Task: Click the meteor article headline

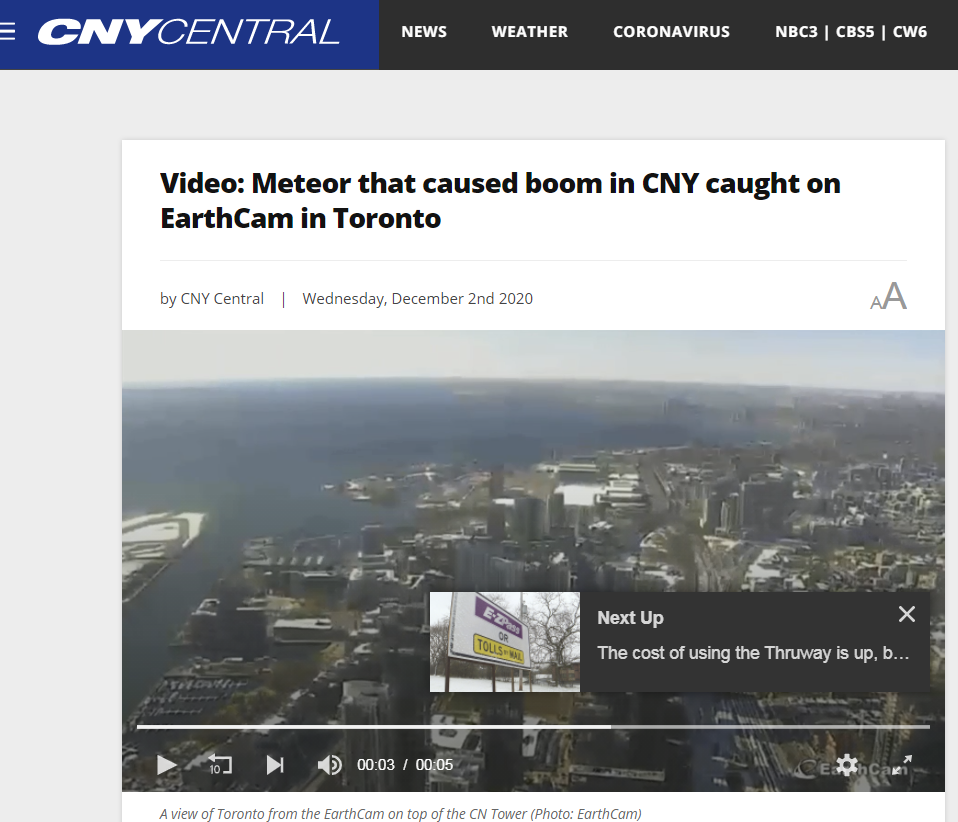Action: click(500, 200)
